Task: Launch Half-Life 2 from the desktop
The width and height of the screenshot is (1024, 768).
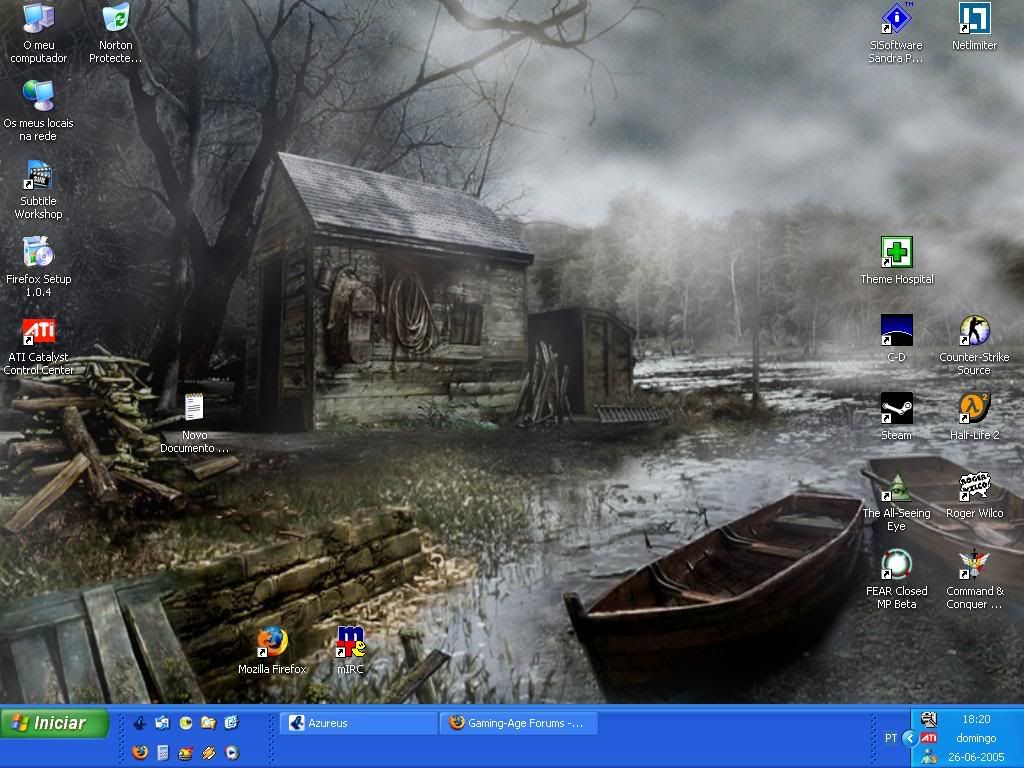Action: tap(974, 409)
